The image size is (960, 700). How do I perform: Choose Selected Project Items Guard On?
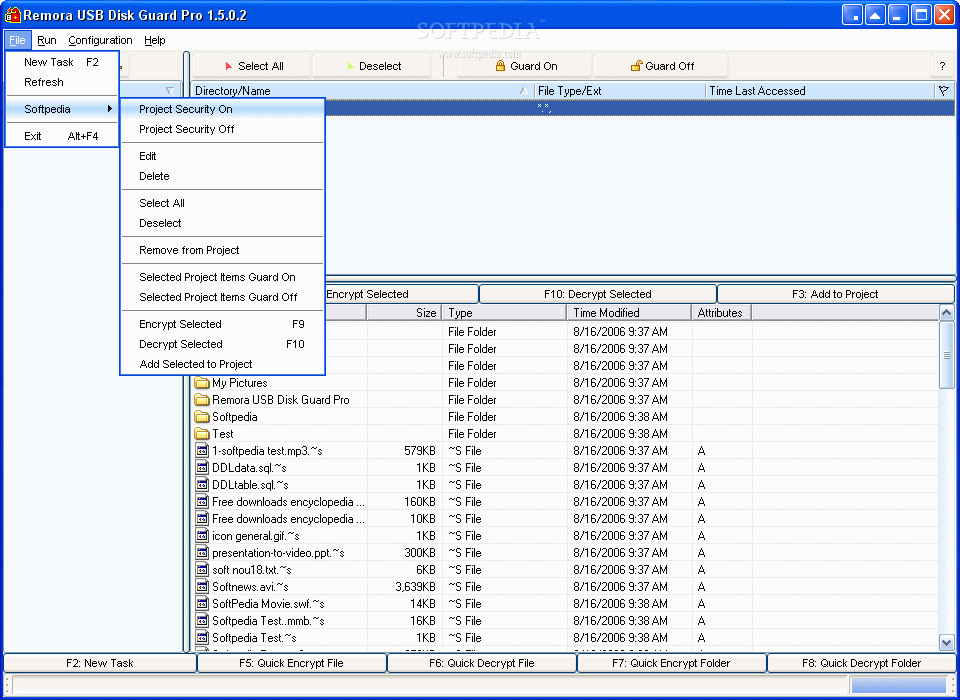click(x=222, y=277)
